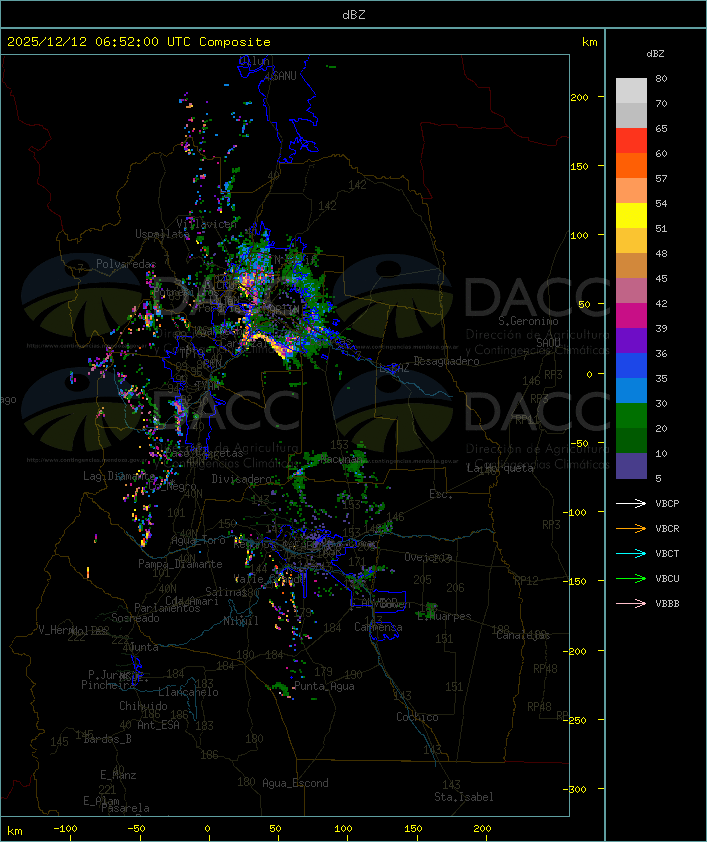
Task: Pick the dark blue 35-36 dBZ swatch
Action: click(x=631, y=365)
